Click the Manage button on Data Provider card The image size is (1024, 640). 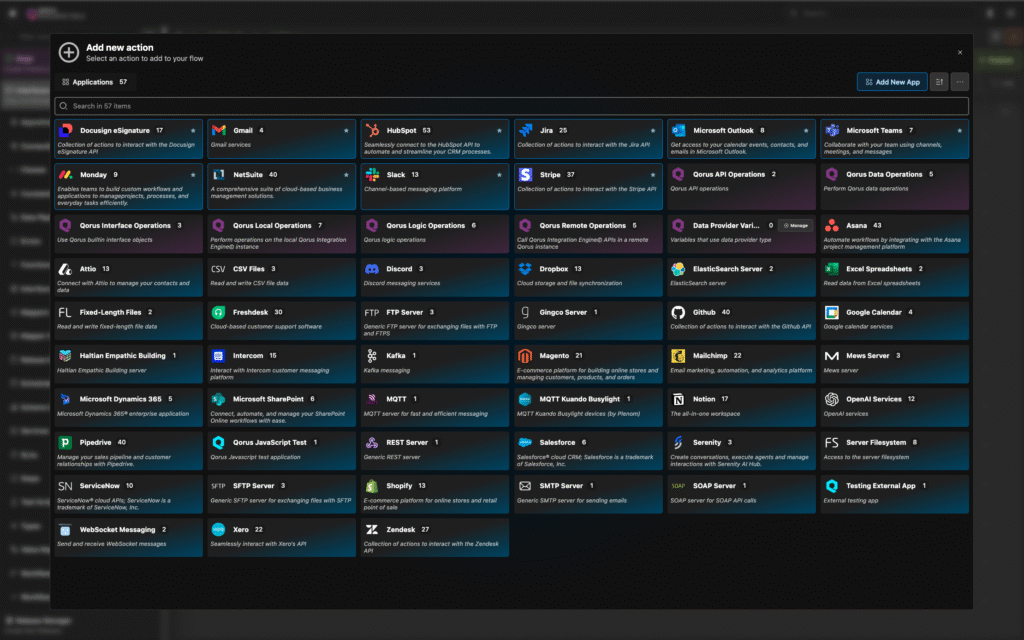(795, 225)
